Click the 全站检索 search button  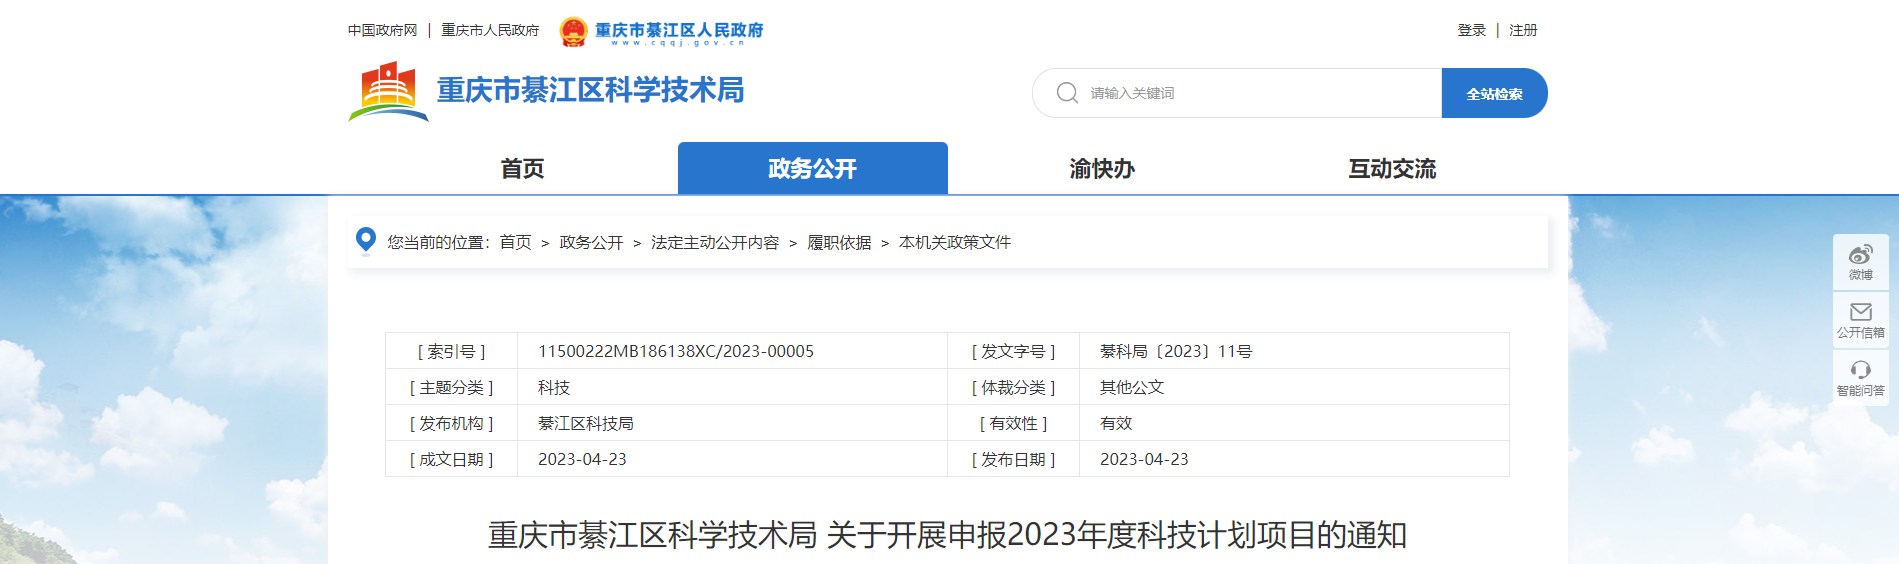(x=1494, y=93)
